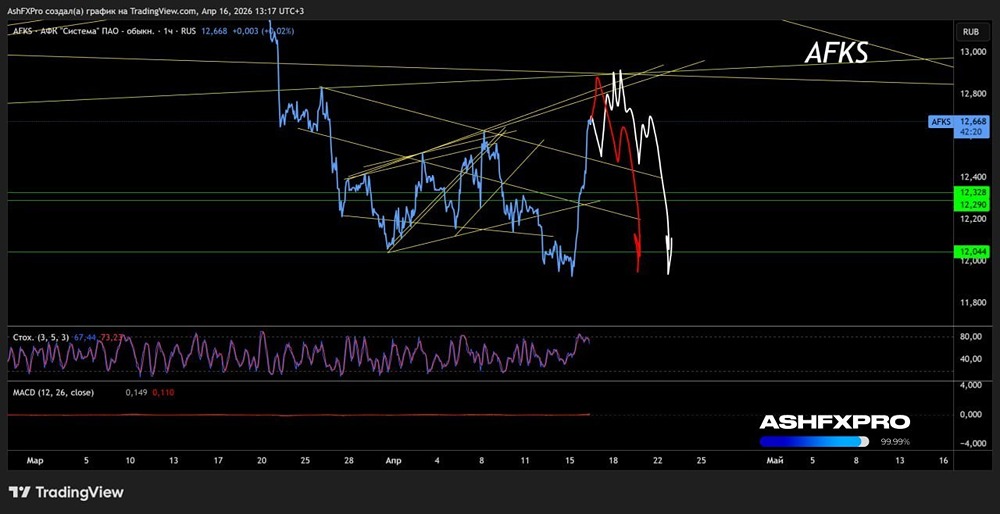Click the 18 date label on time axis
The image size is (1000, 514).
613,460
